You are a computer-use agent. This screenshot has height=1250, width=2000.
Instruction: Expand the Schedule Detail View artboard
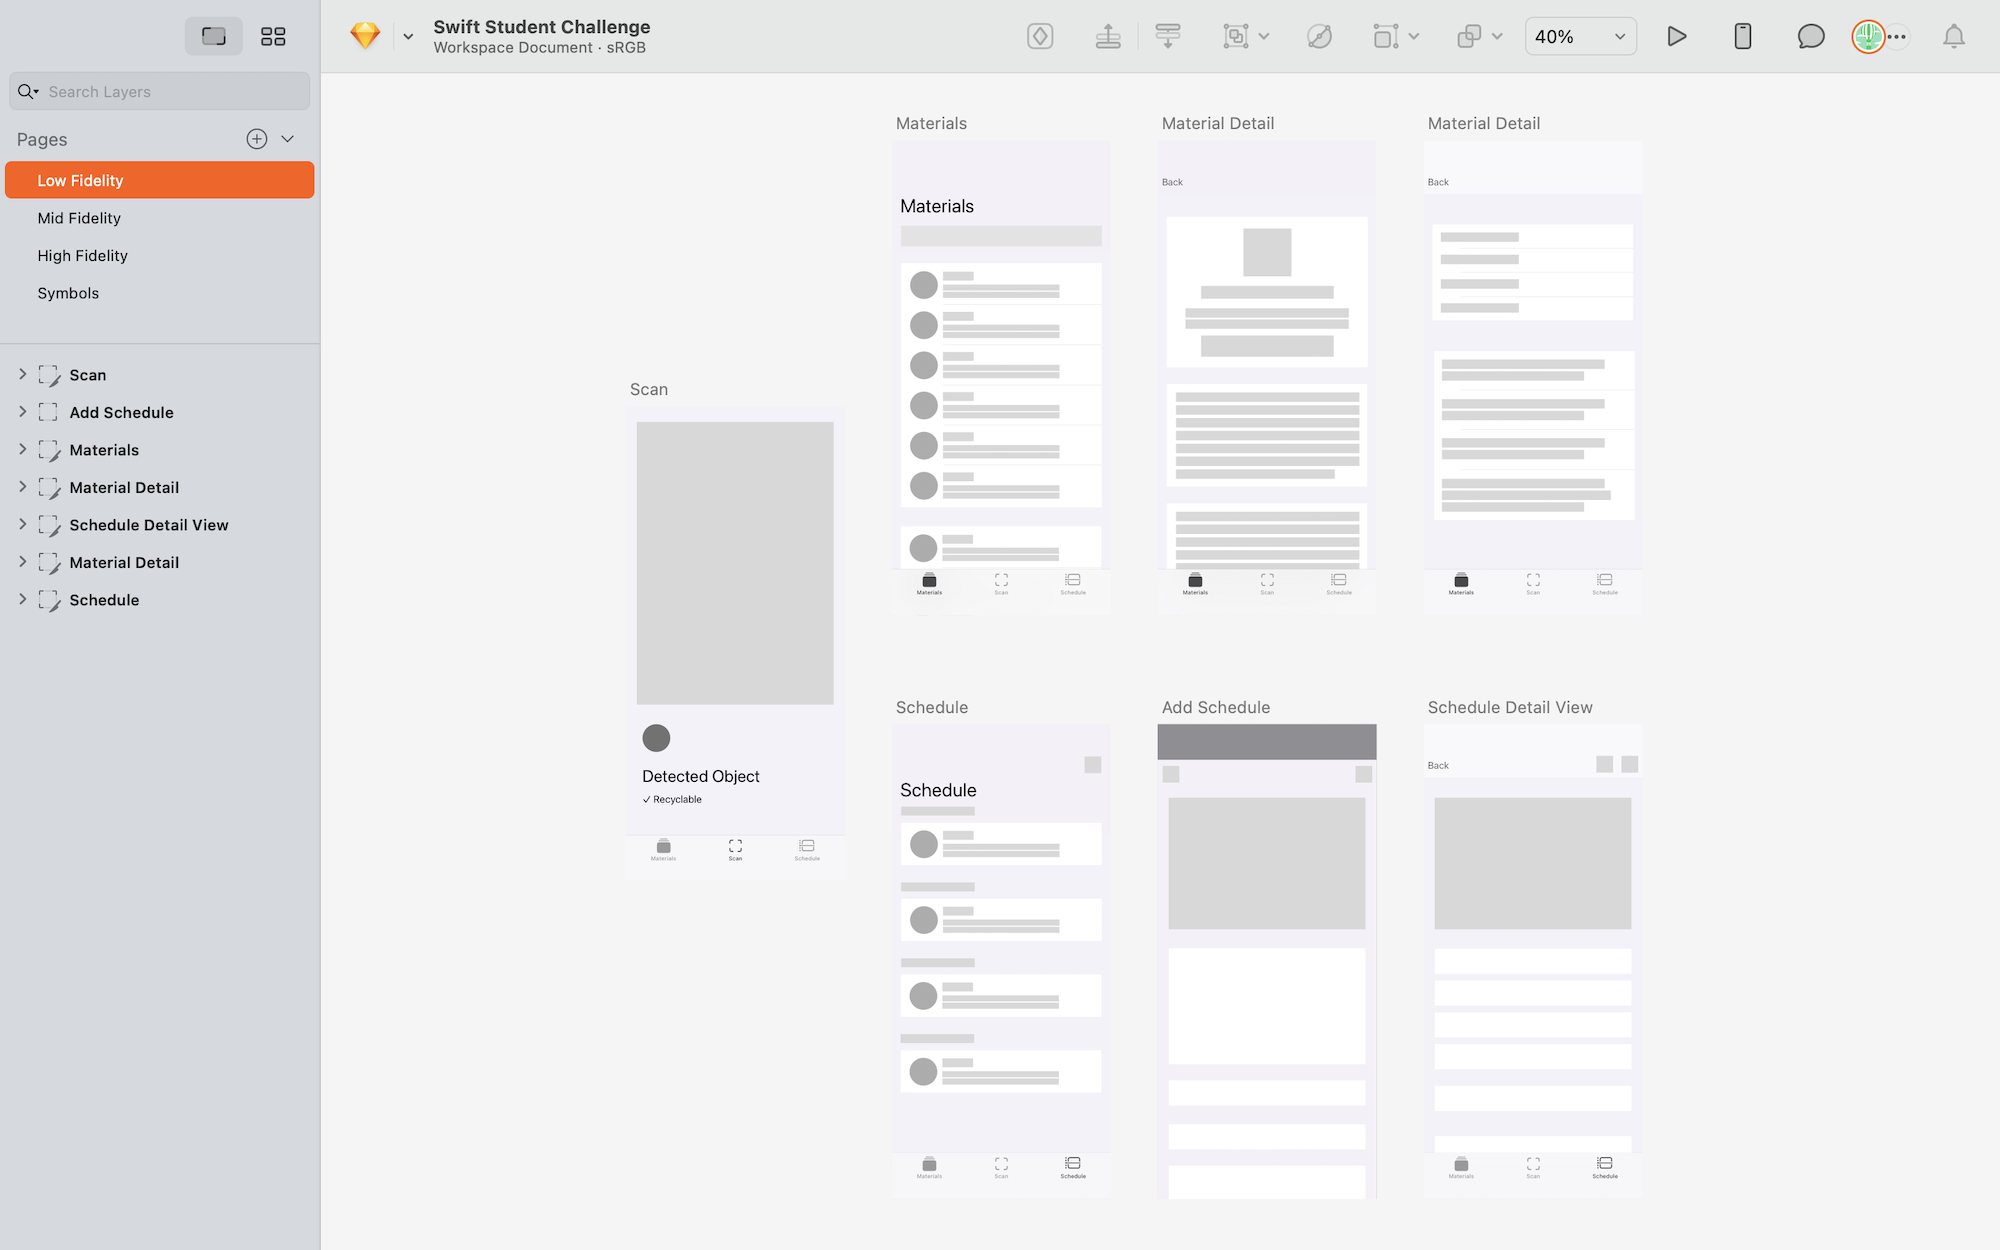(x=23, y=524)
